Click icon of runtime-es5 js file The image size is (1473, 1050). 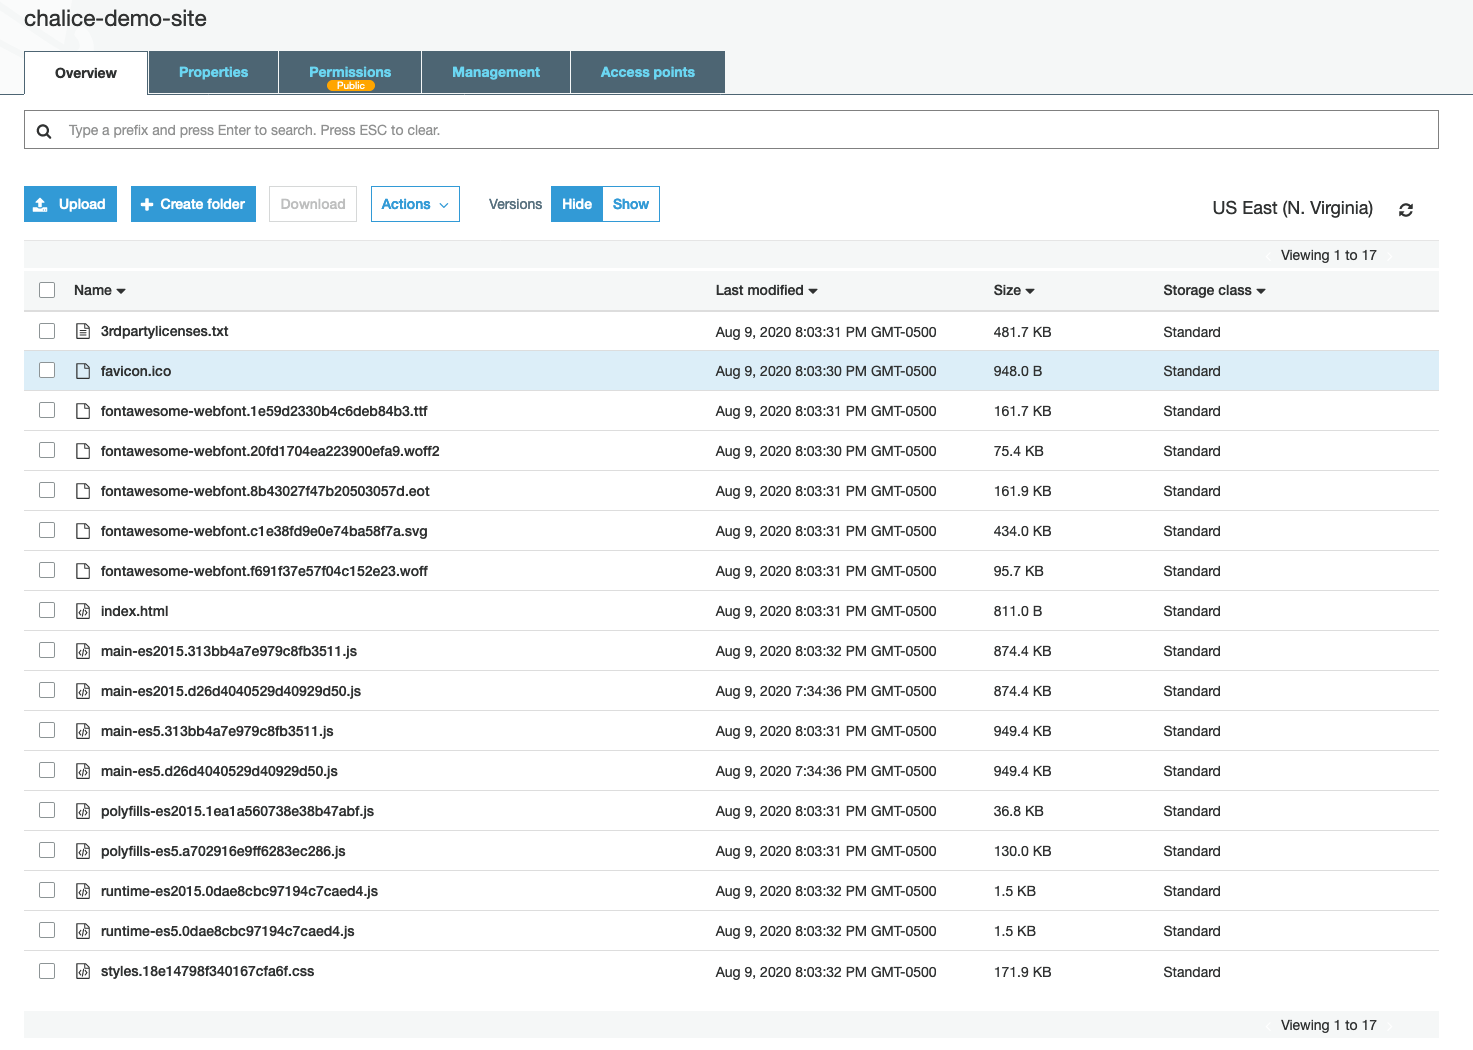click(x=84, y=931)
